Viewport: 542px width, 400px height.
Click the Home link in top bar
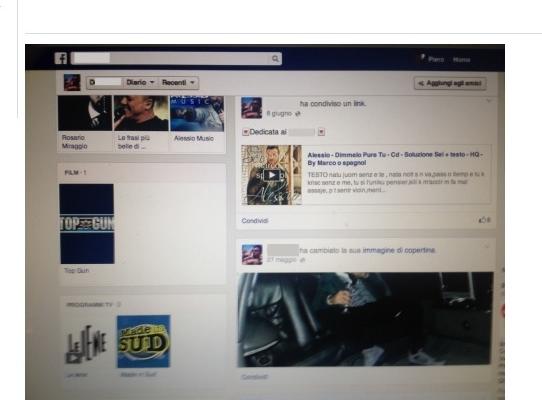coord(461,60)
